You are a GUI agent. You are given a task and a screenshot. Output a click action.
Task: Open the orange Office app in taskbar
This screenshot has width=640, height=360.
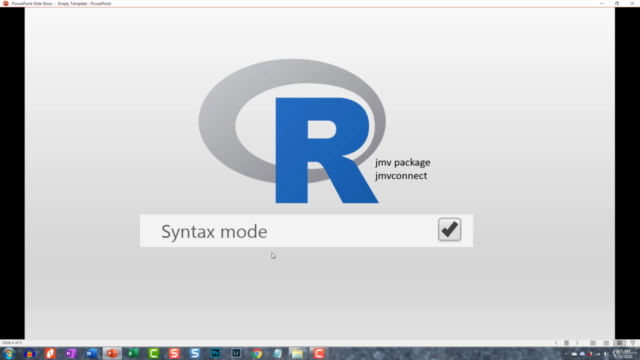pyautogui.click(x=50, y=353)
